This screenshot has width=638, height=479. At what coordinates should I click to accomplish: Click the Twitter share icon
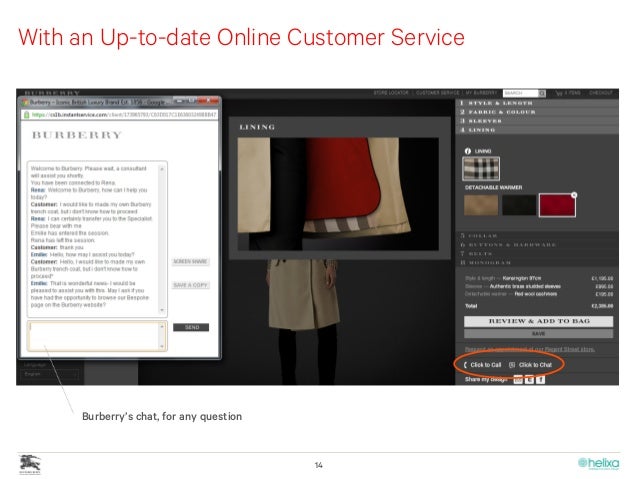coord(529,380)
